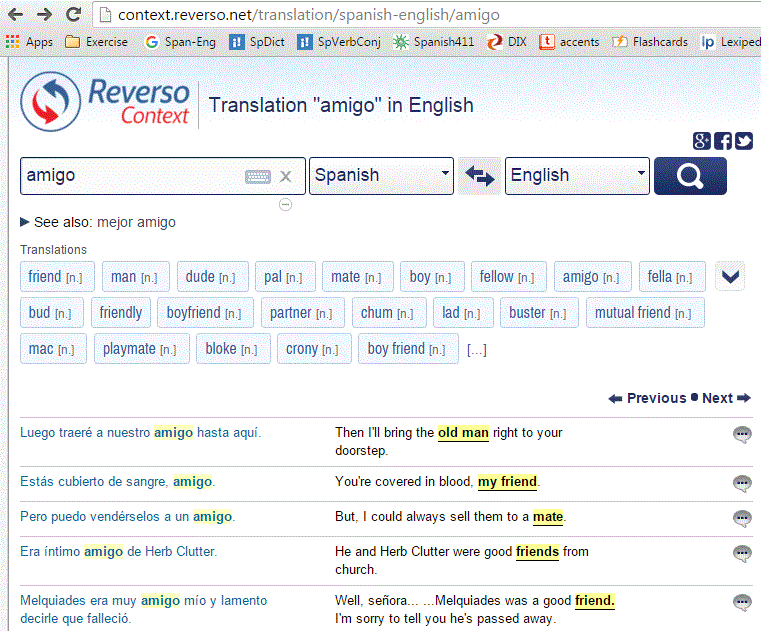Open comment bubble for 'old man' example
Screen dimensions: 761x631
742,434
